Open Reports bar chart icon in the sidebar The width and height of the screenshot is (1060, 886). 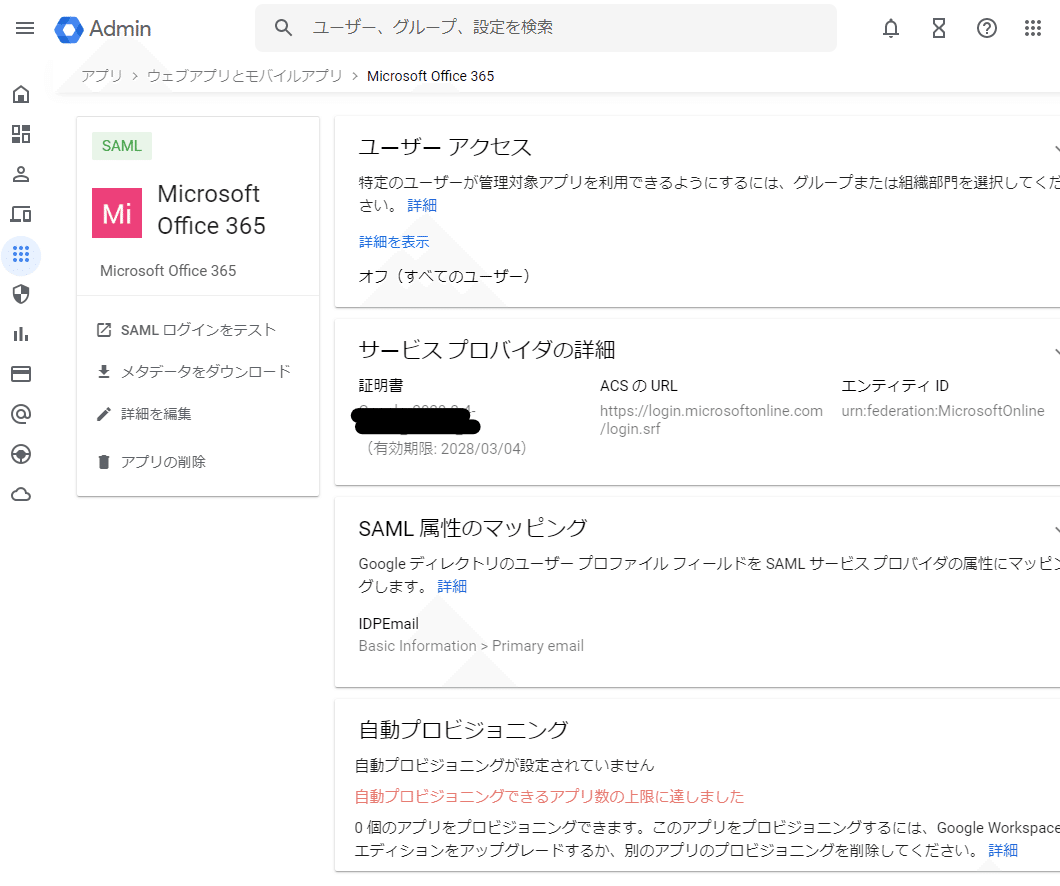[21, 335]
